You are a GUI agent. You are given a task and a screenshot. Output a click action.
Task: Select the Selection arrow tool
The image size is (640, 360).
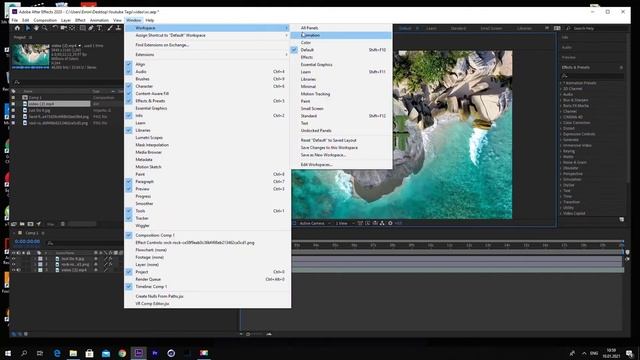pos(27,28)
